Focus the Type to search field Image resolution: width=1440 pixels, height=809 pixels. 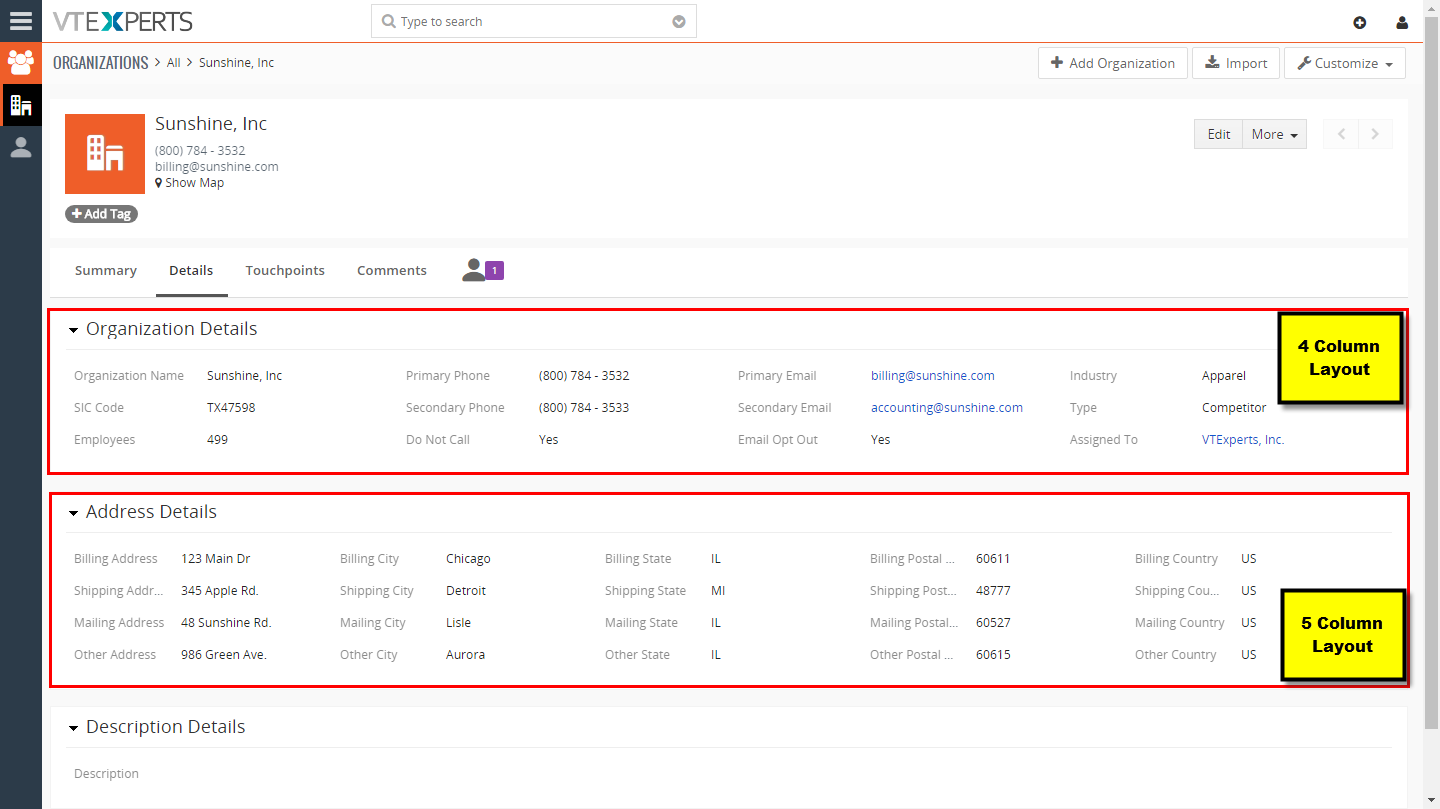[534, 21]
